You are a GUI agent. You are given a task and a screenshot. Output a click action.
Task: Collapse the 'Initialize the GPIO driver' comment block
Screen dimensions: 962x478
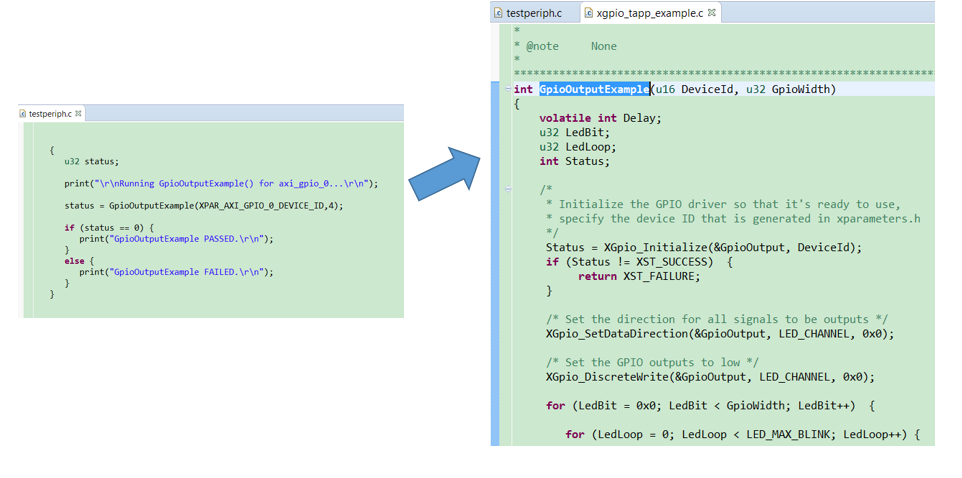[x=507, y=190]
